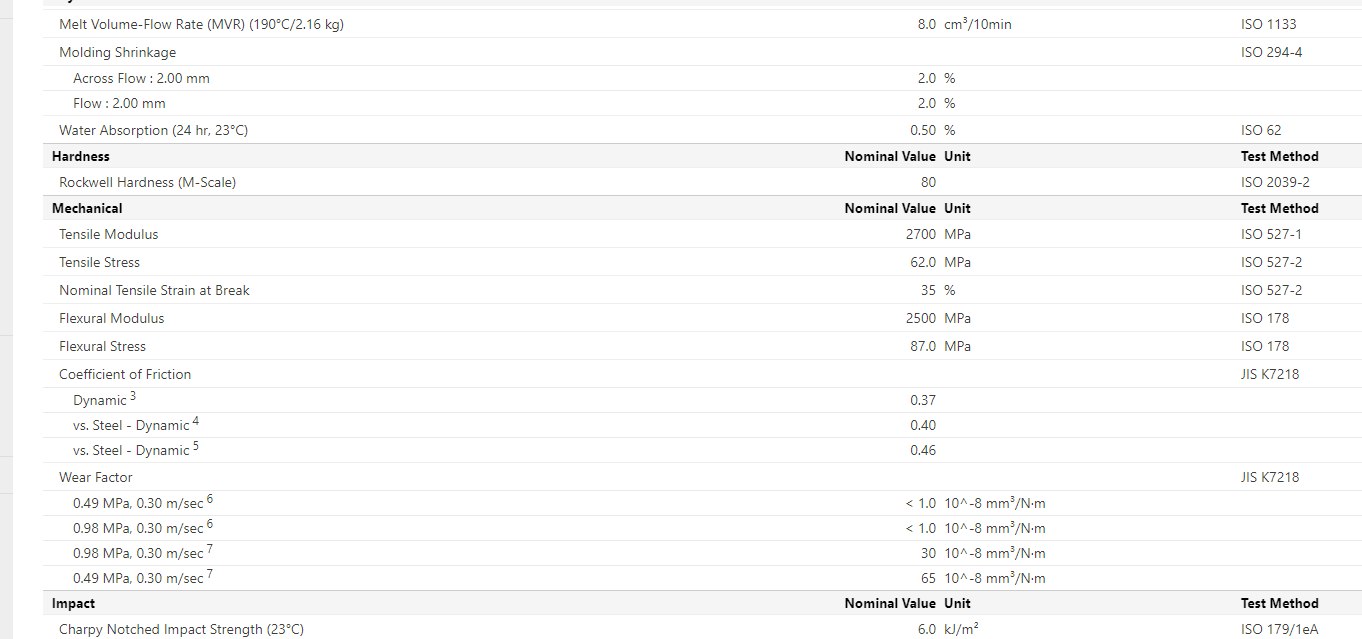Click the ISO 179/1eA test method
Image resolution: width=1362 pixels, height=639 pixels.
click(x=1279, y=629)
